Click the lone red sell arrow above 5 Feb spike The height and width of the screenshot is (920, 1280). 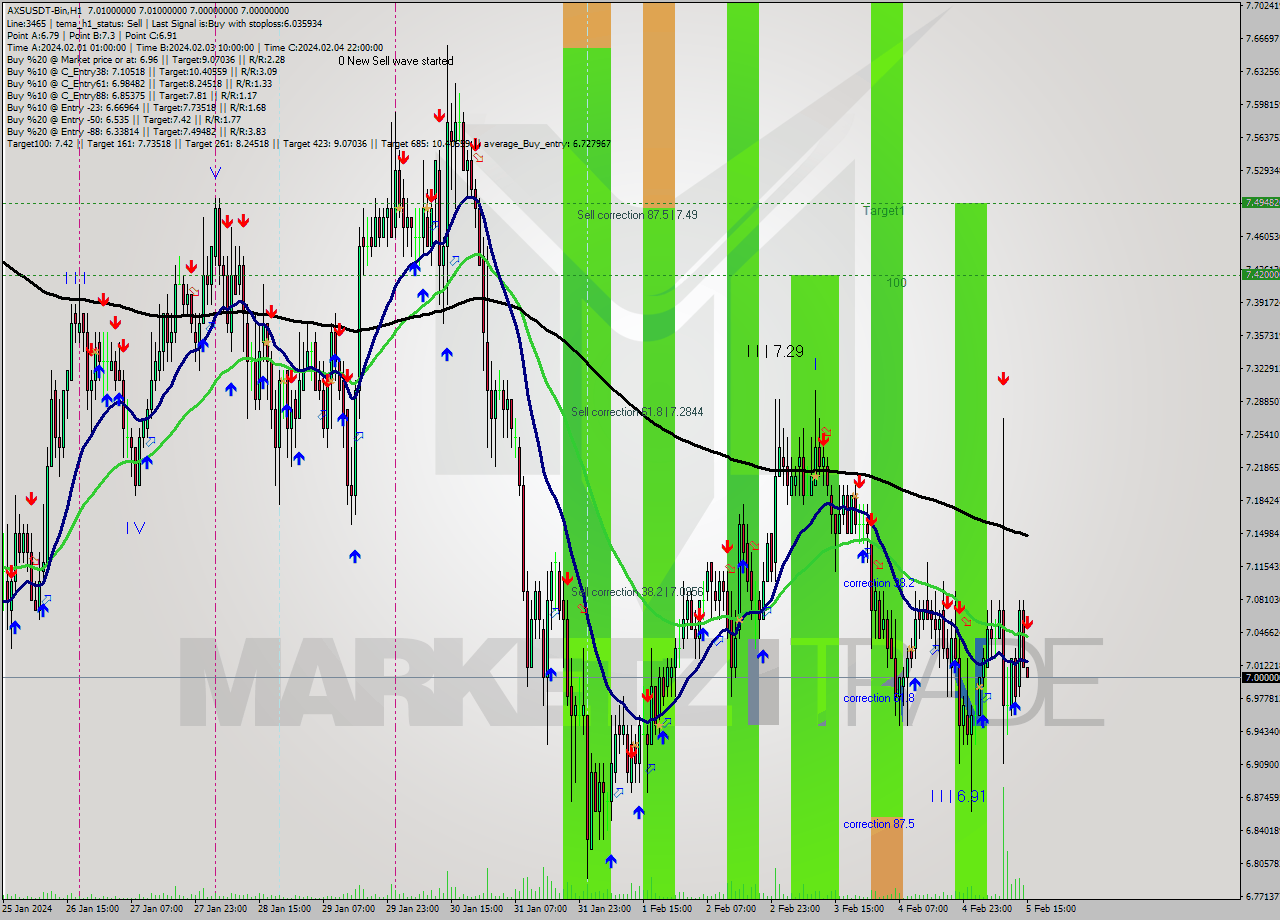pos(1003,379)
